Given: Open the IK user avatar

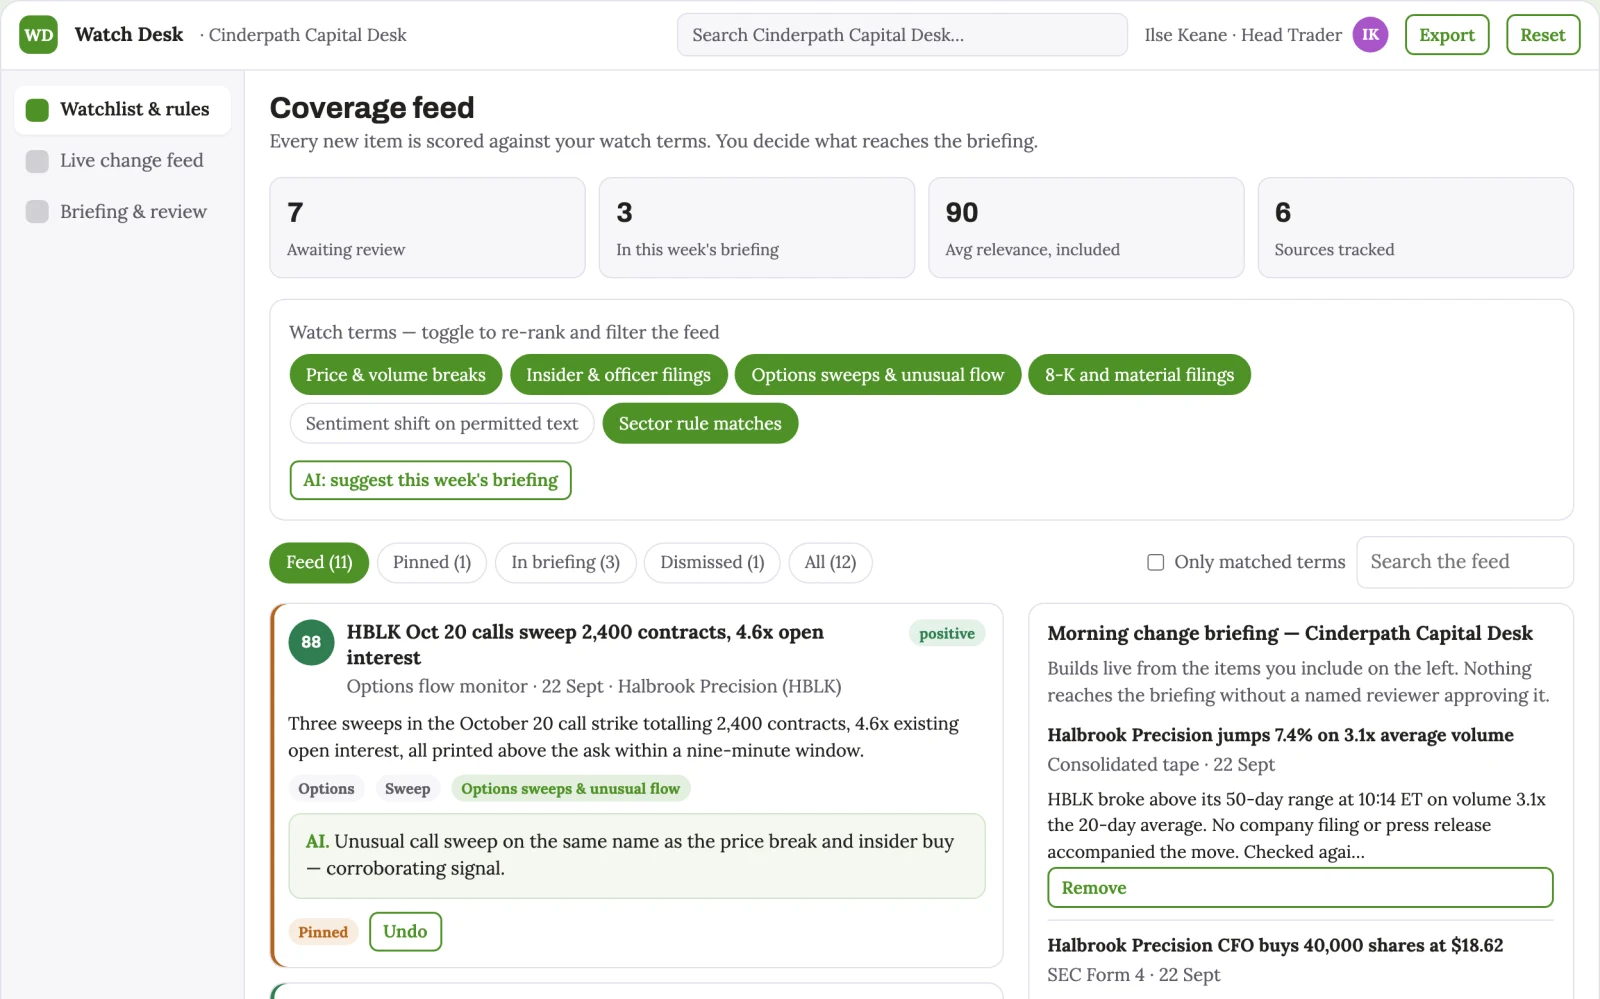Looking at the screenshot, I should 1370,35.
